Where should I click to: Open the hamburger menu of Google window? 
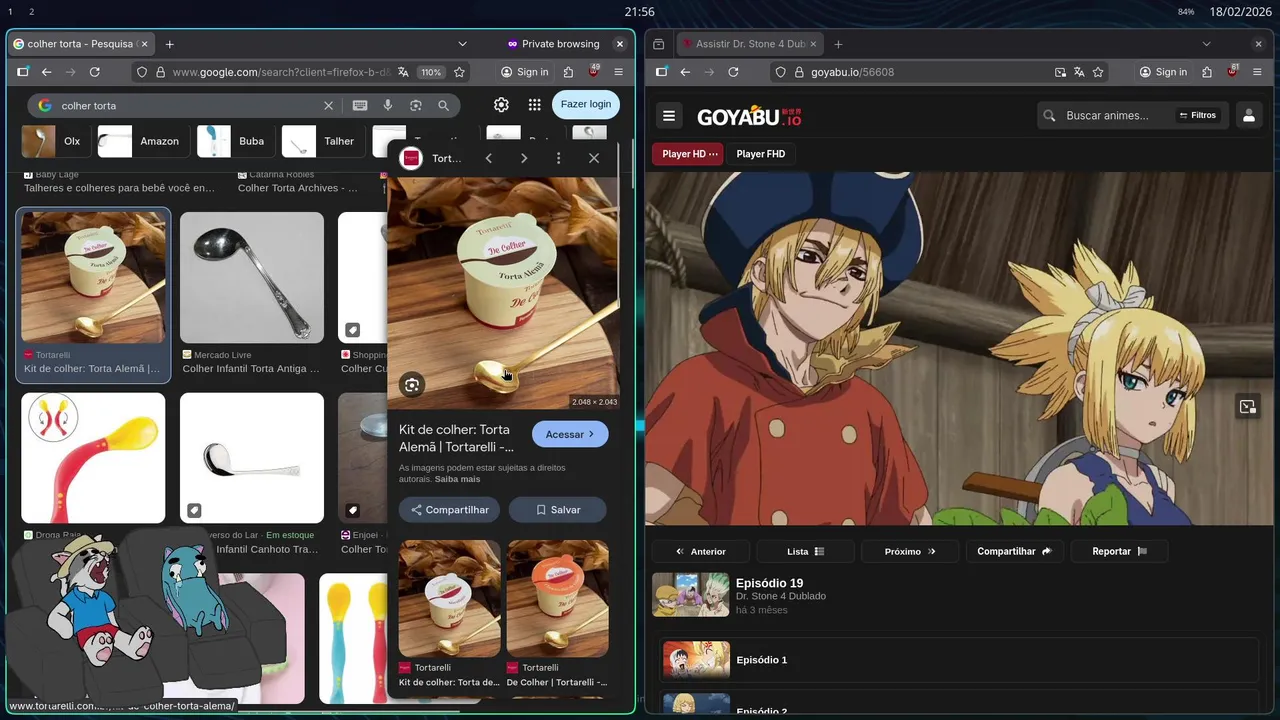click(x=619, y=72)
